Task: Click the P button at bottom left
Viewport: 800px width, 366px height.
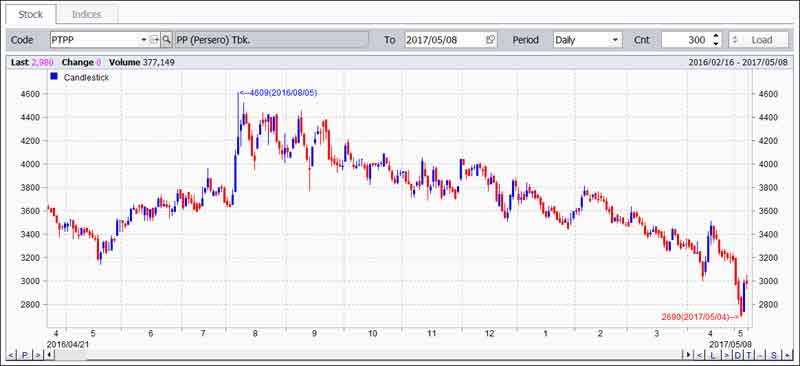Action: coord(24,355)
